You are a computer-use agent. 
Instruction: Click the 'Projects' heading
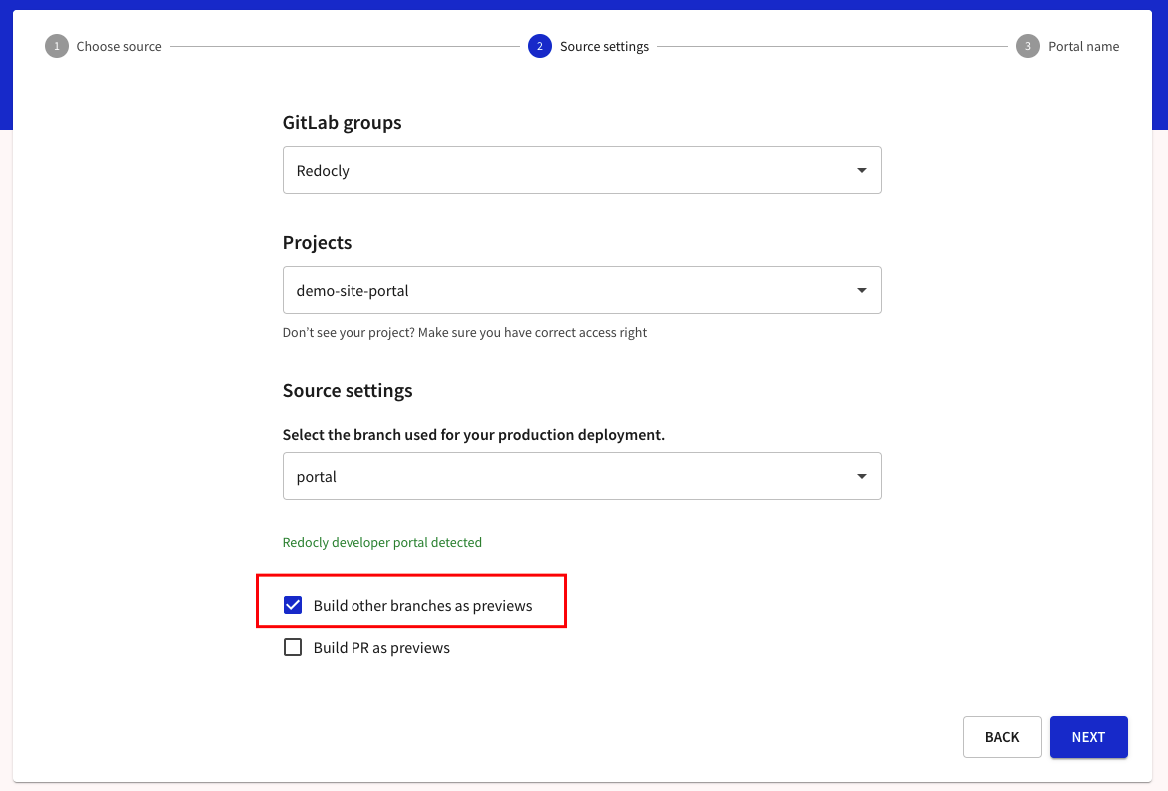(x=317, y=243)
